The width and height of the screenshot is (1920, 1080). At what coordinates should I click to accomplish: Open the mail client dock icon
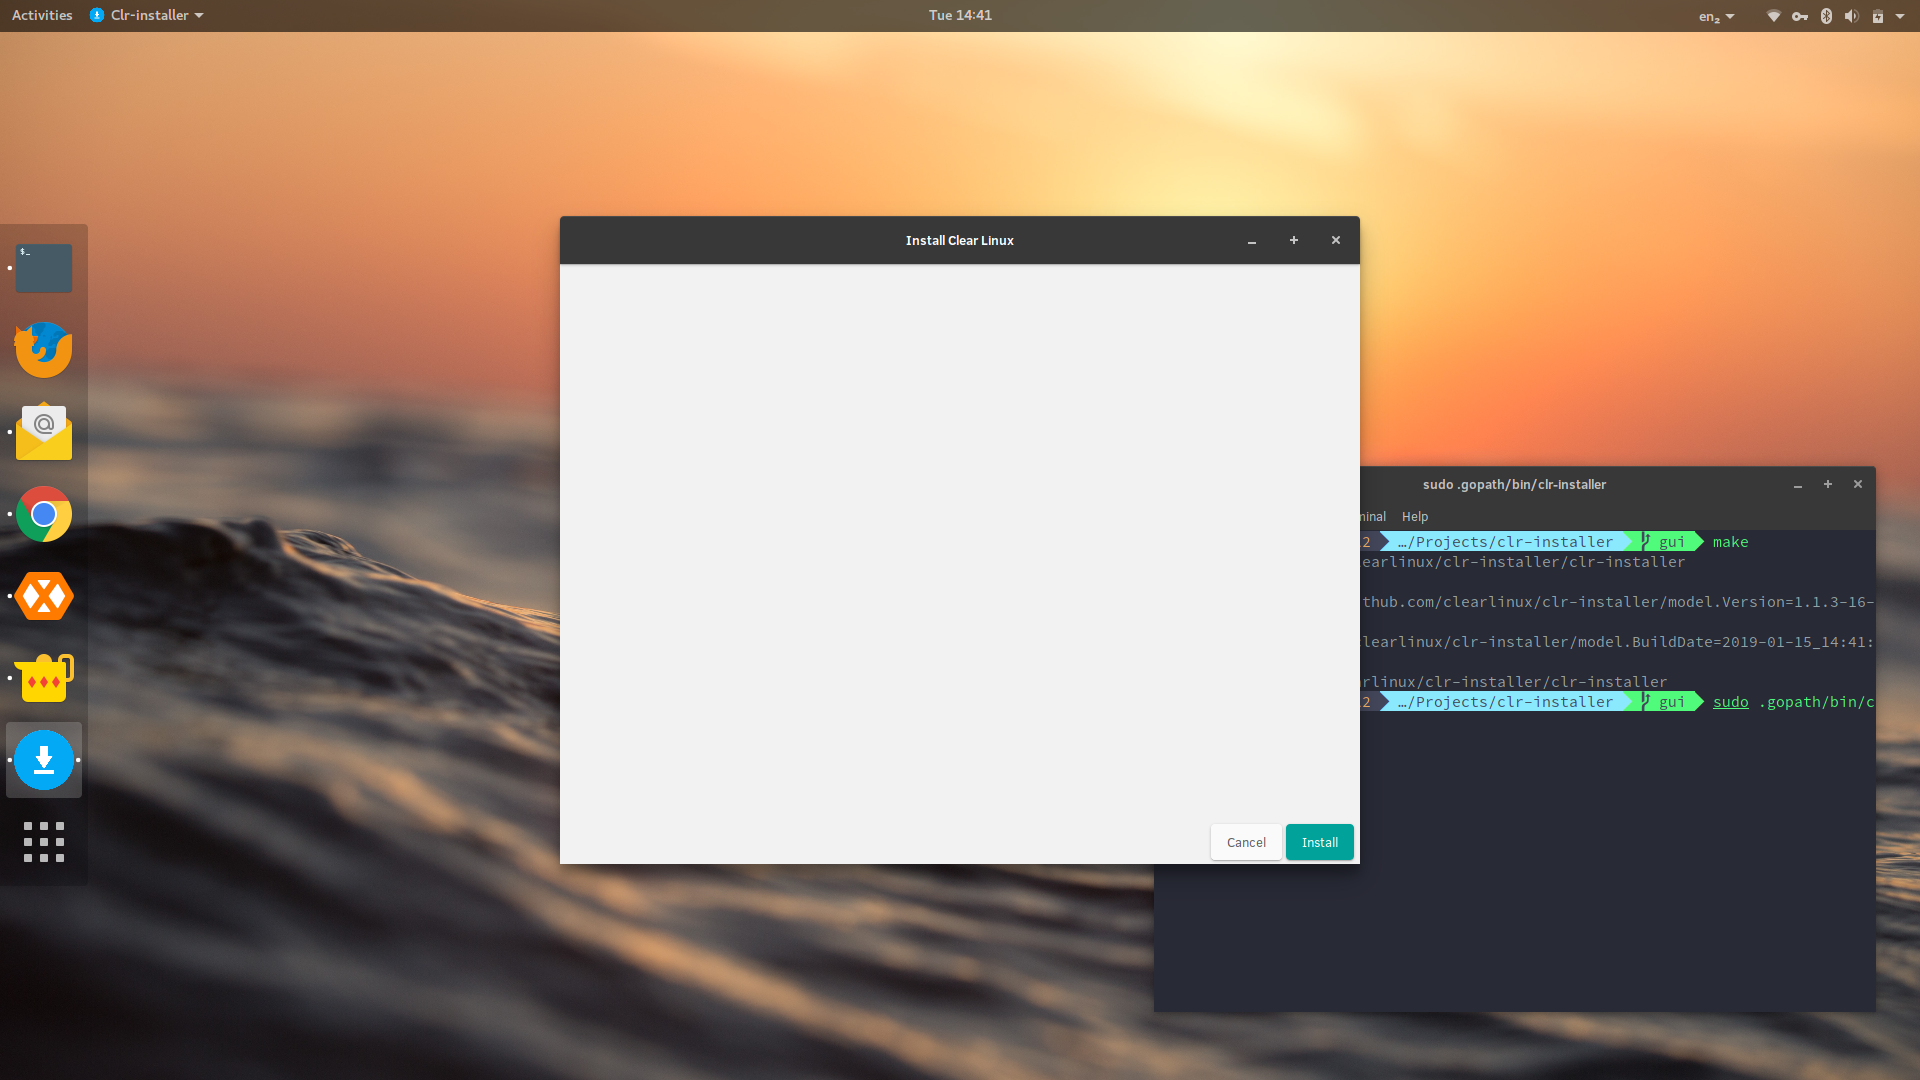(44, 432)
